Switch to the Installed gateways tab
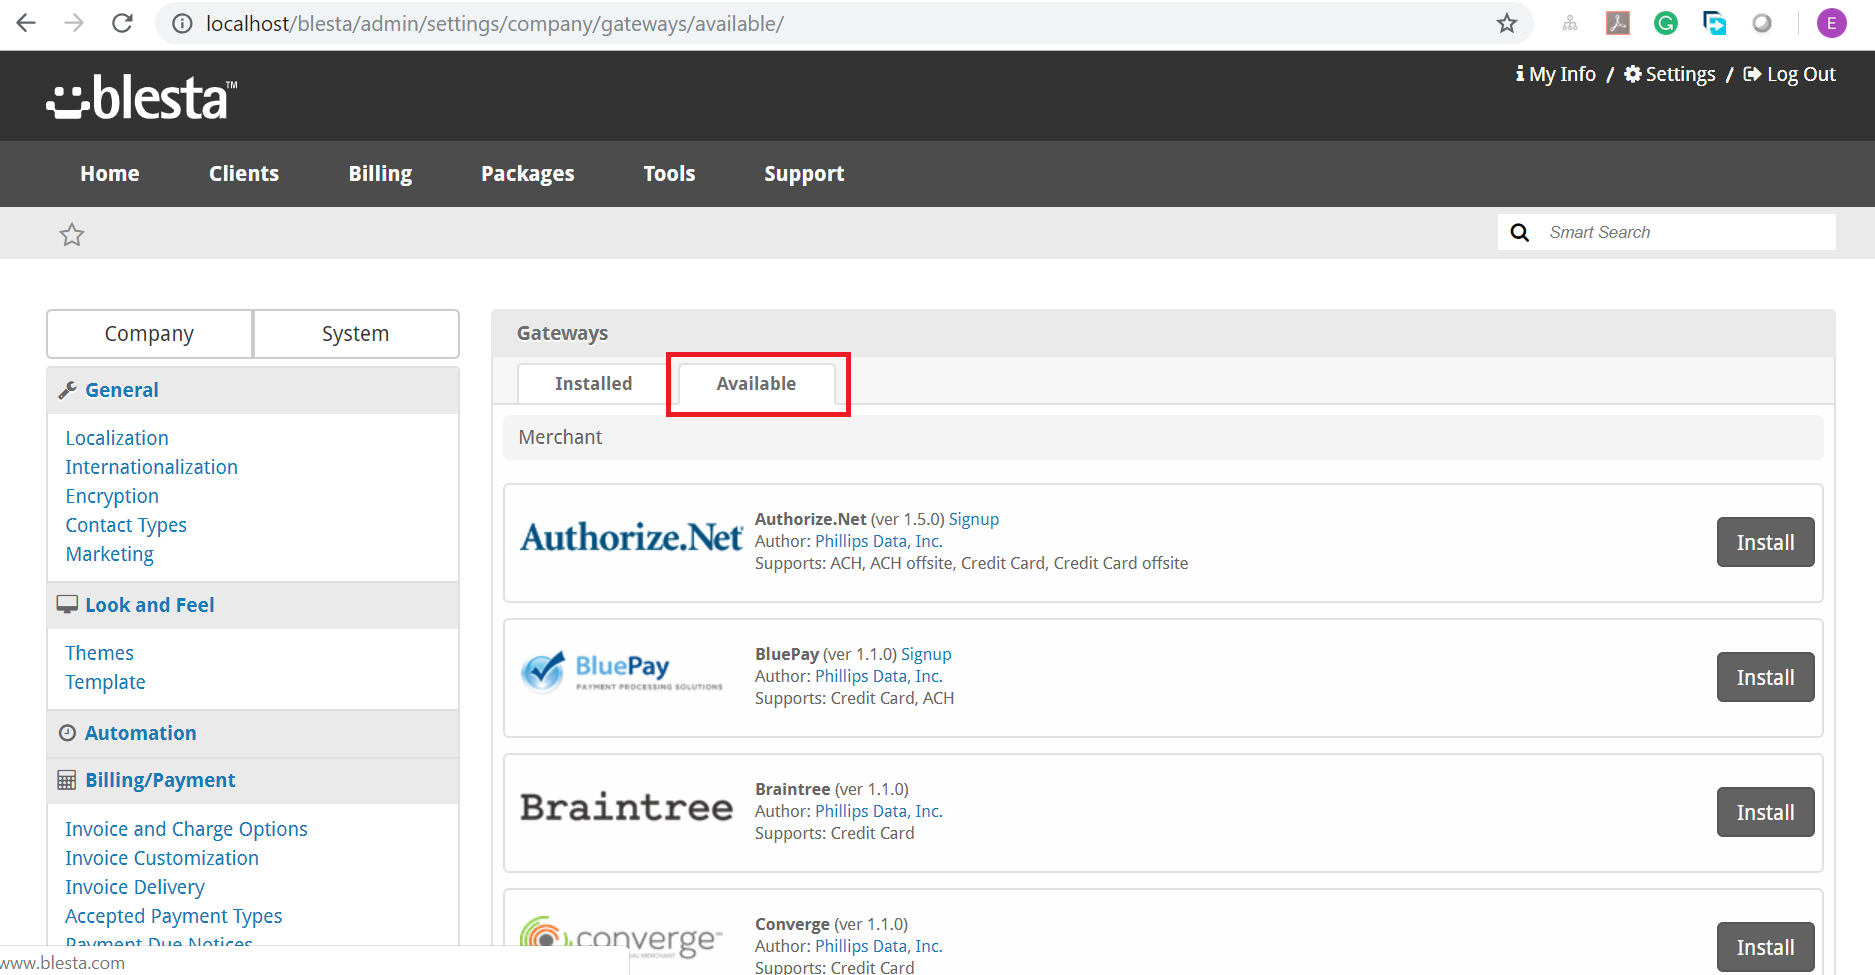This screenshot has height=975, width=1875. [593, 384]
